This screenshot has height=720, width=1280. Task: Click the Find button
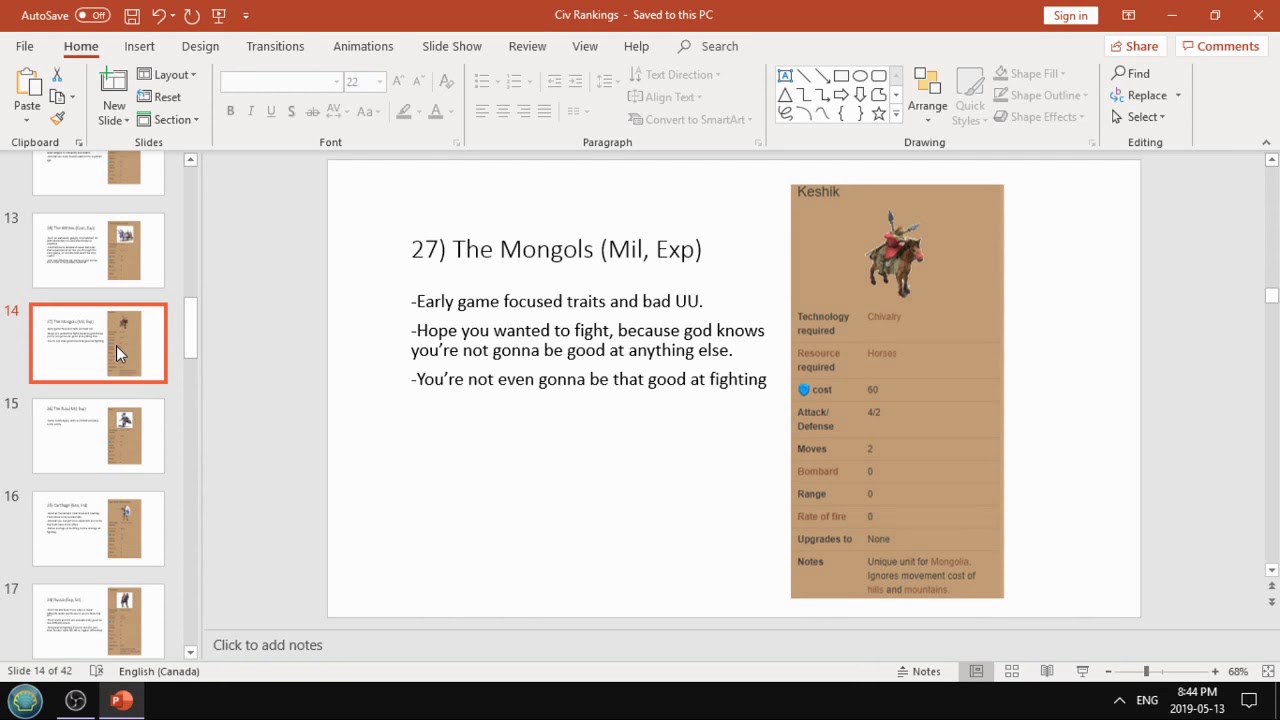pyautogui.click(x=1130, y=73)
